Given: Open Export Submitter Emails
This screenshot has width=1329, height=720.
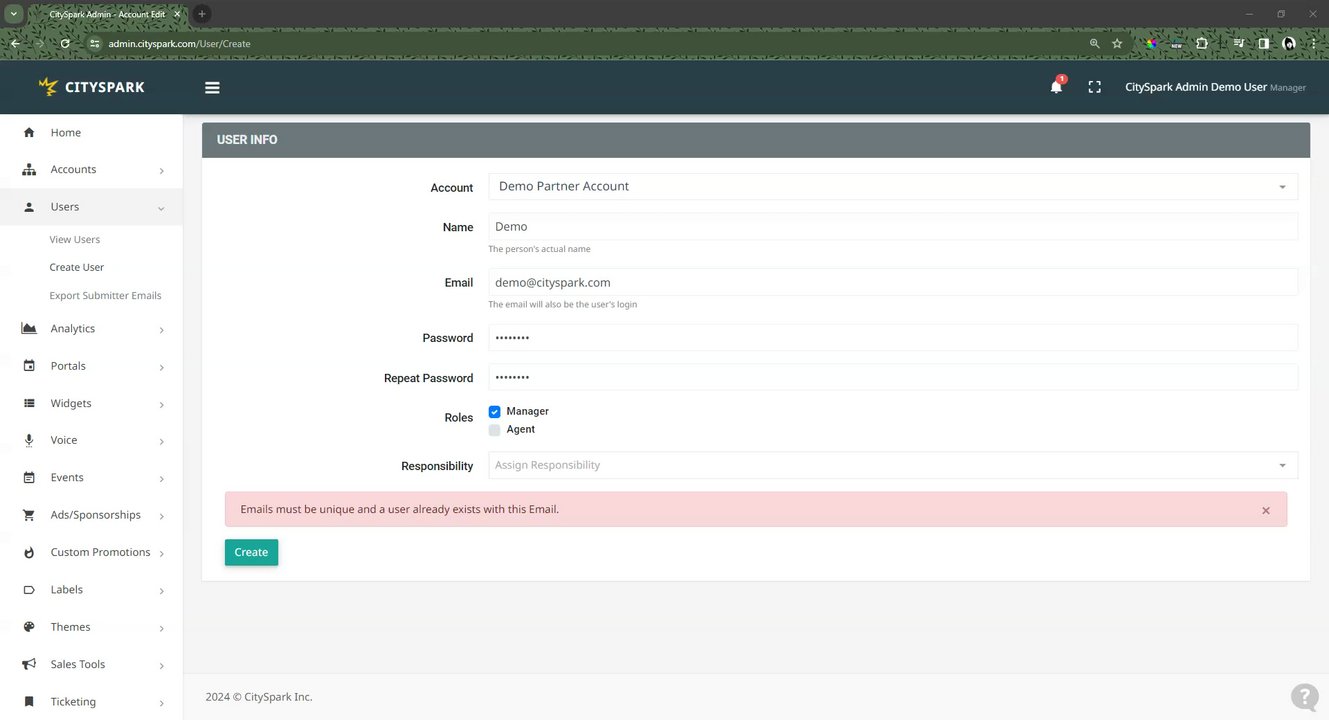Looking at the screenshot, I should pos(105,296).
